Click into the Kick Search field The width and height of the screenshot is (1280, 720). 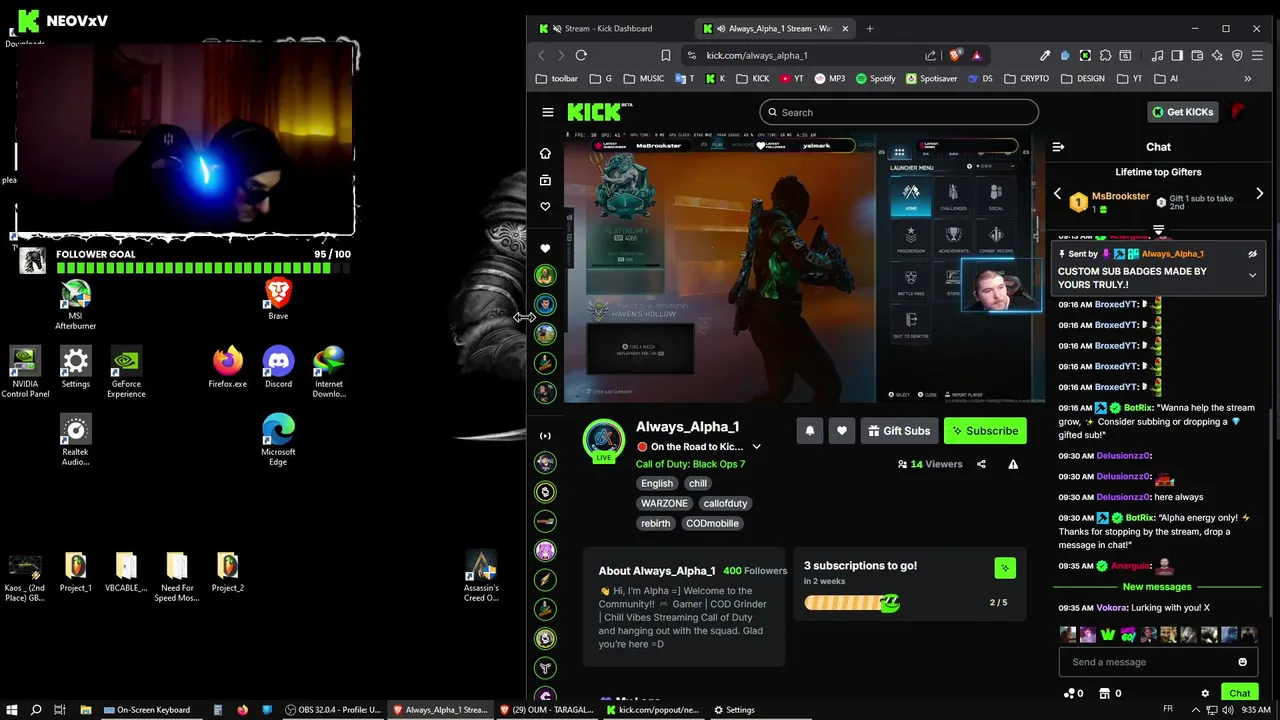[899, 112]
